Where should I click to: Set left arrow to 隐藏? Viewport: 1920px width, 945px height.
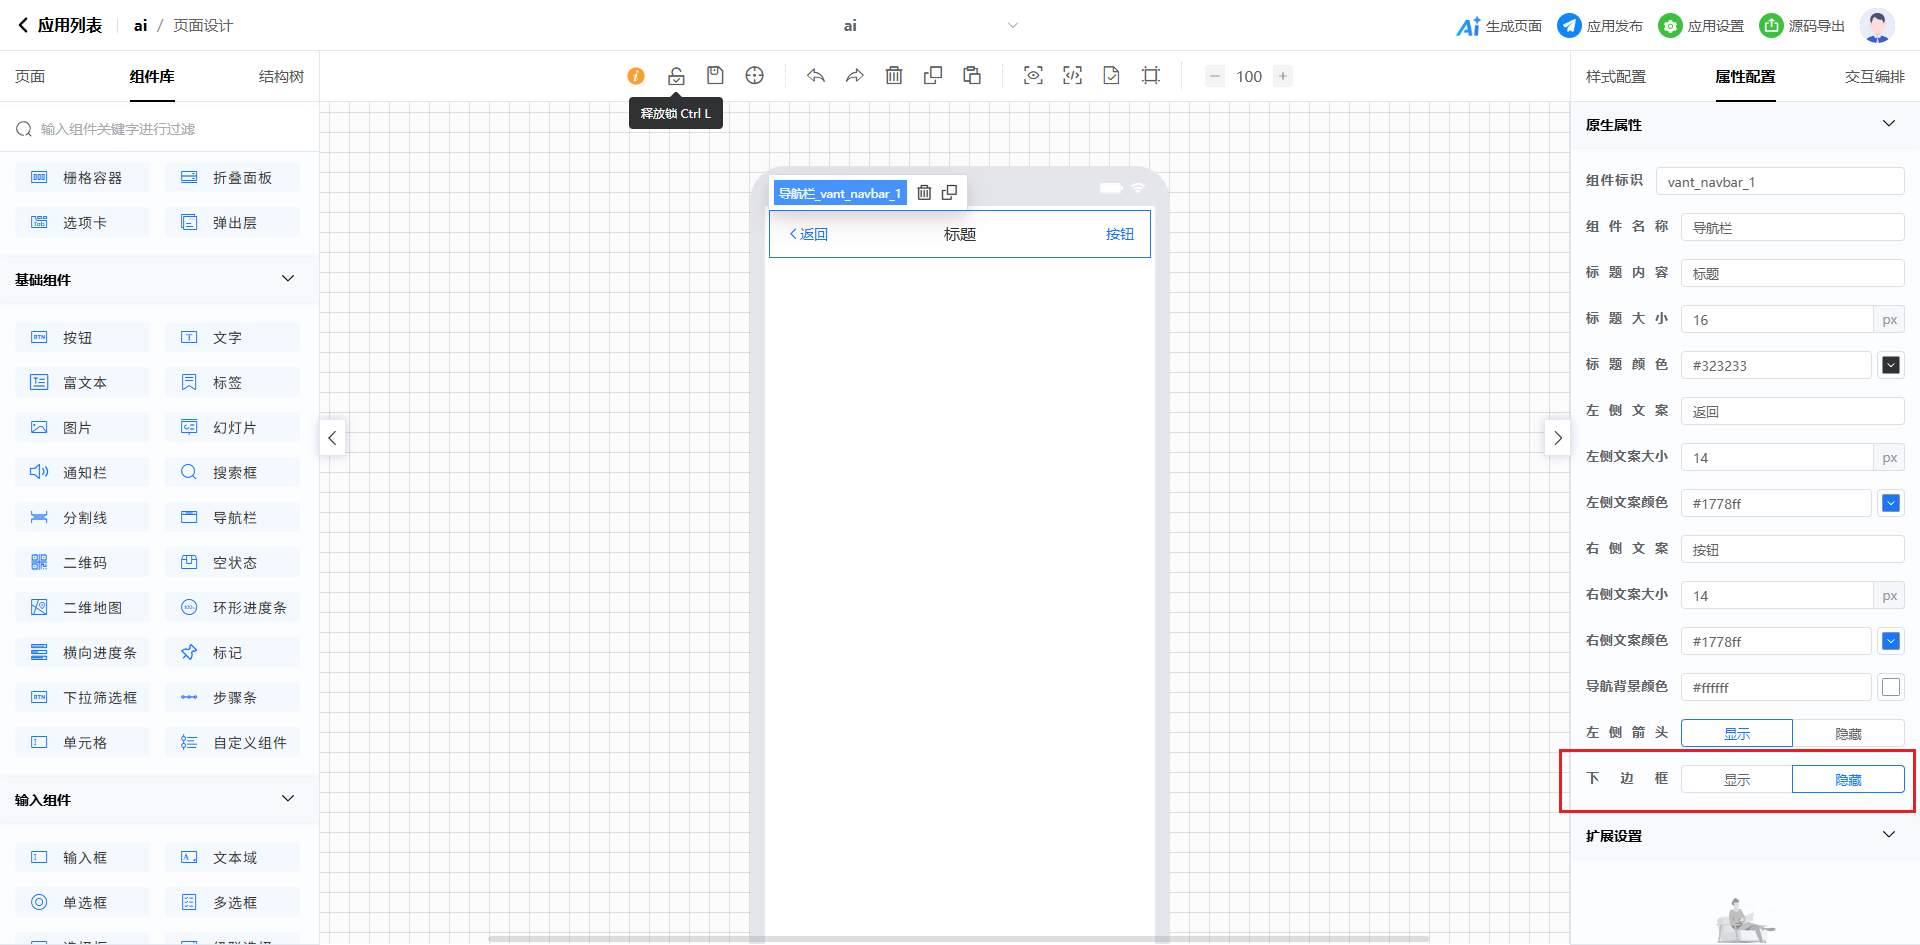pos(1848,734)
